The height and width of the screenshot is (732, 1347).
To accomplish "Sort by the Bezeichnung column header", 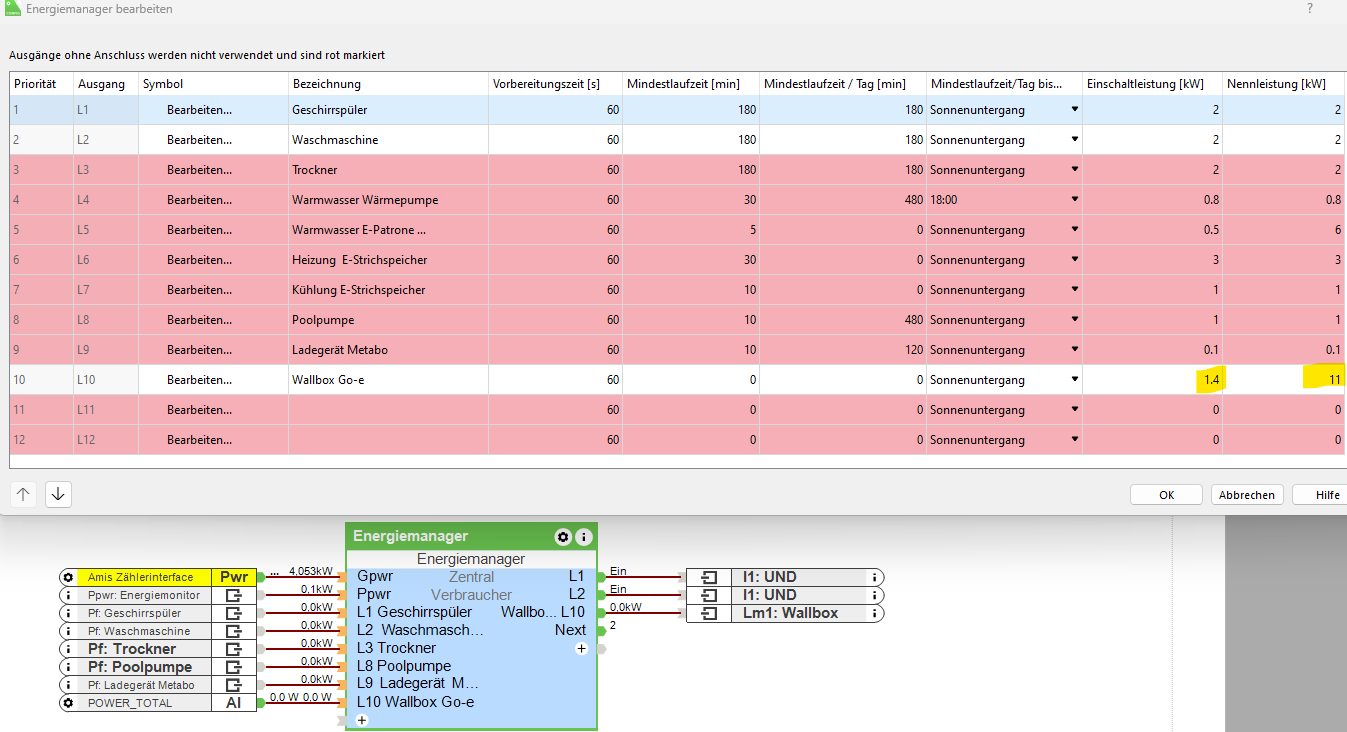I will (388, 84).
